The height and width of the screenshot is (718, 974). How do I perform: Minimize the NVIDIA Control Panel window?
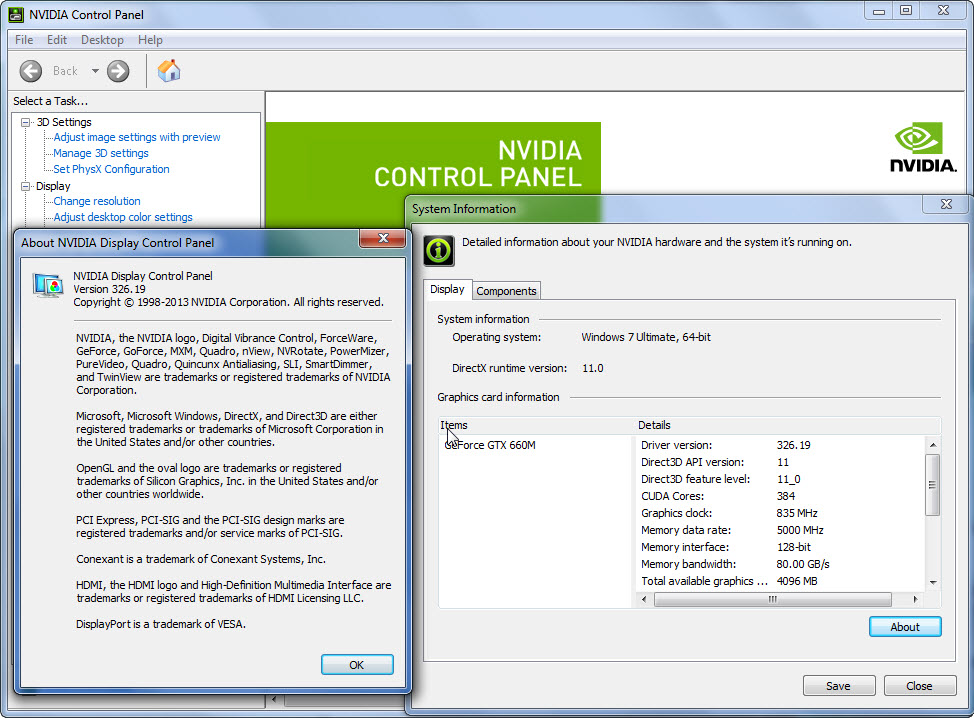coord(879,10)
